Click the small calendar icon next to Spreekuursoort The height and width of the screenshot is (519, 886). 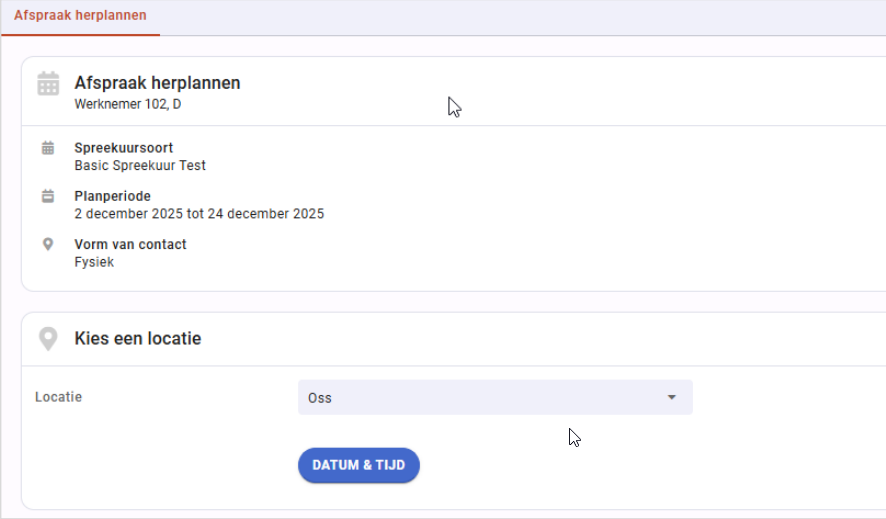(x=48, y=148)
